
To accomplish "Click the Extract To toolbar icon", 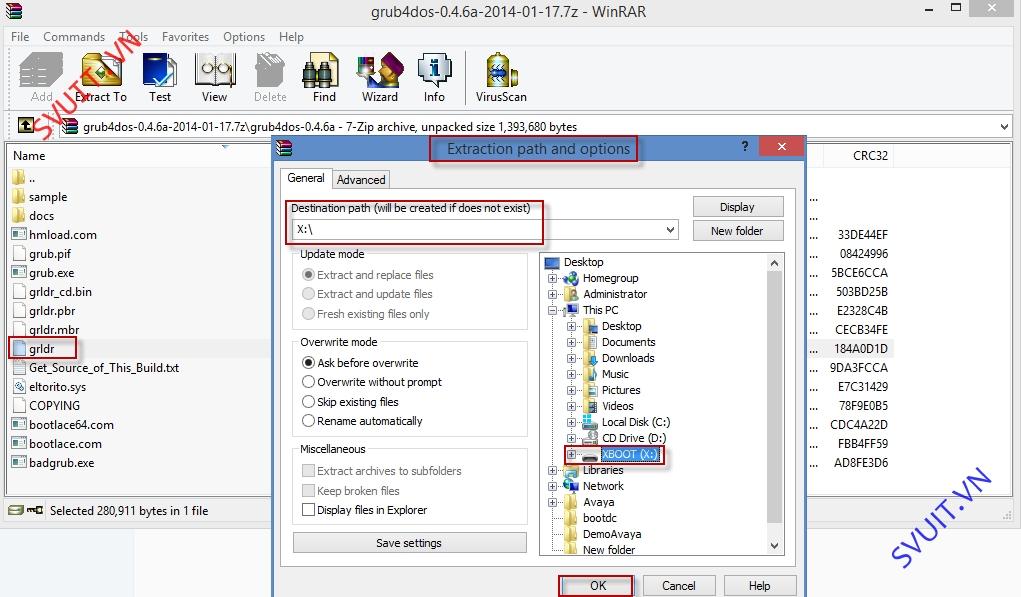I will click(x=102, y=70).
